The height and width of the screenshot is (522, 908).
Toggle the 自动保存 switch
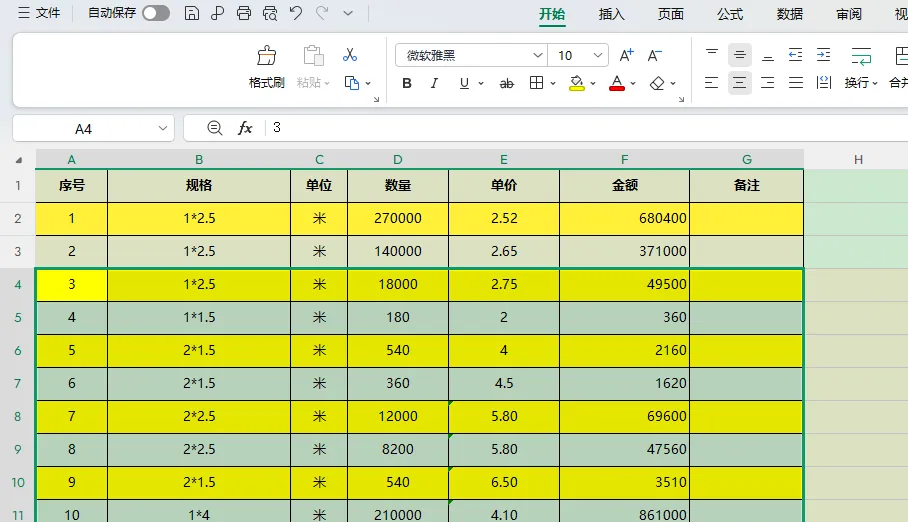click(156, 13)
